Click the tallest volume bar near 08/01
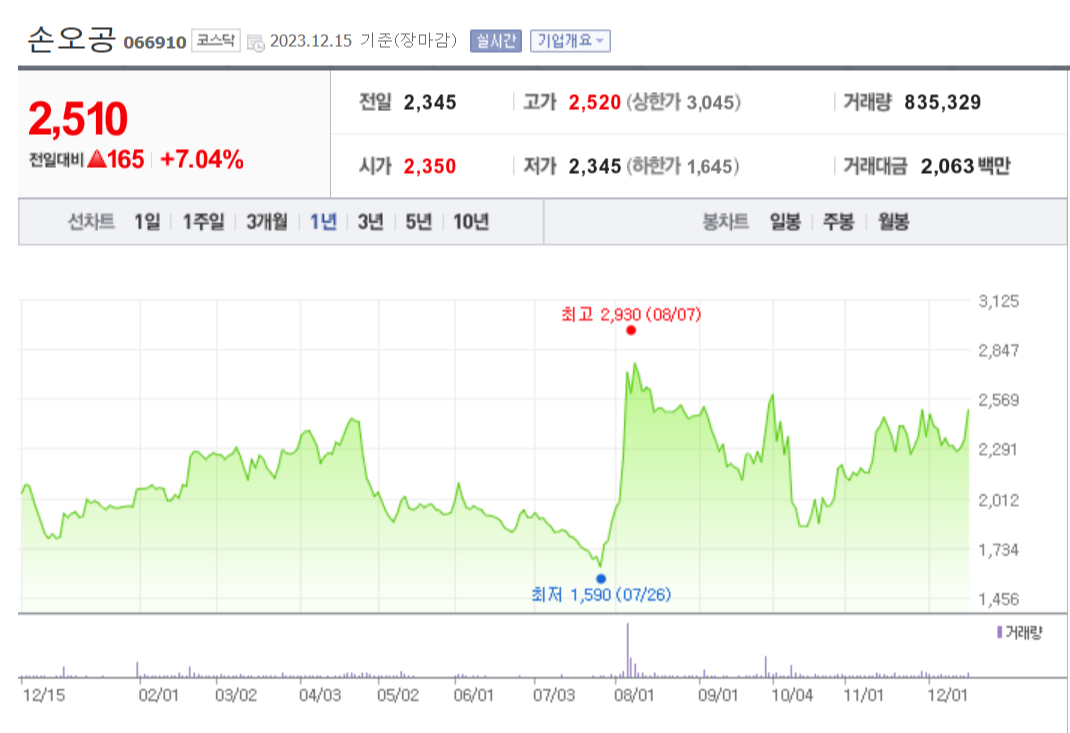This screenshot has width=1070, height=733. tap(628, 650)
